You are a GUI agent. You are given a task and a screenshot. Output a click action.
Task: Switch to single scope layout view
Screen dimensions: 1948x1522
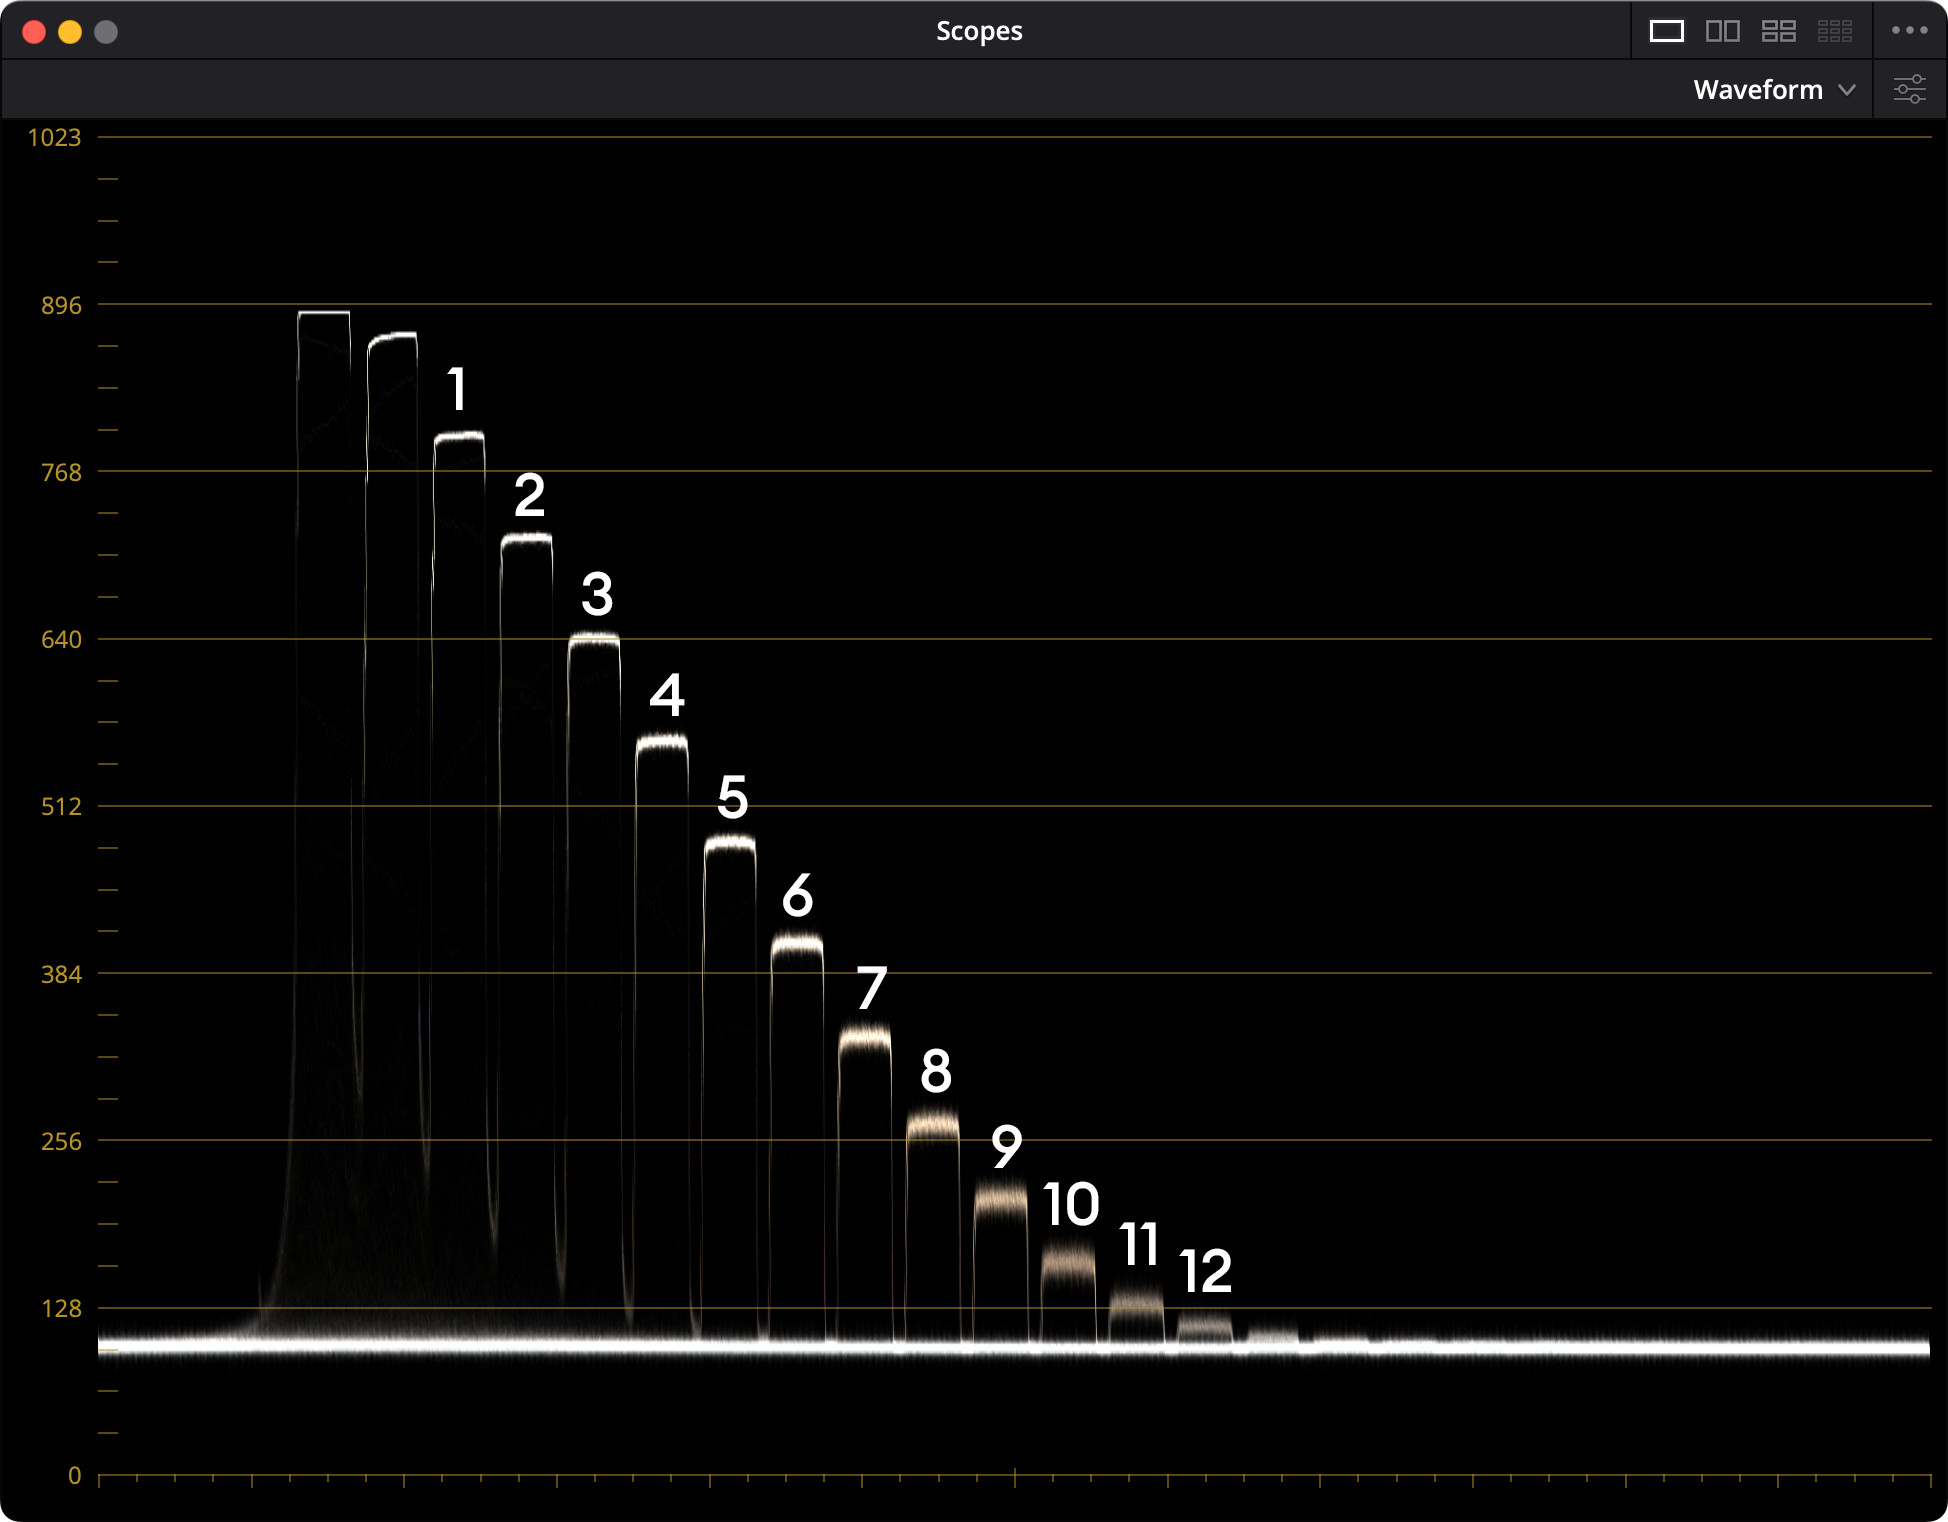1666,31
